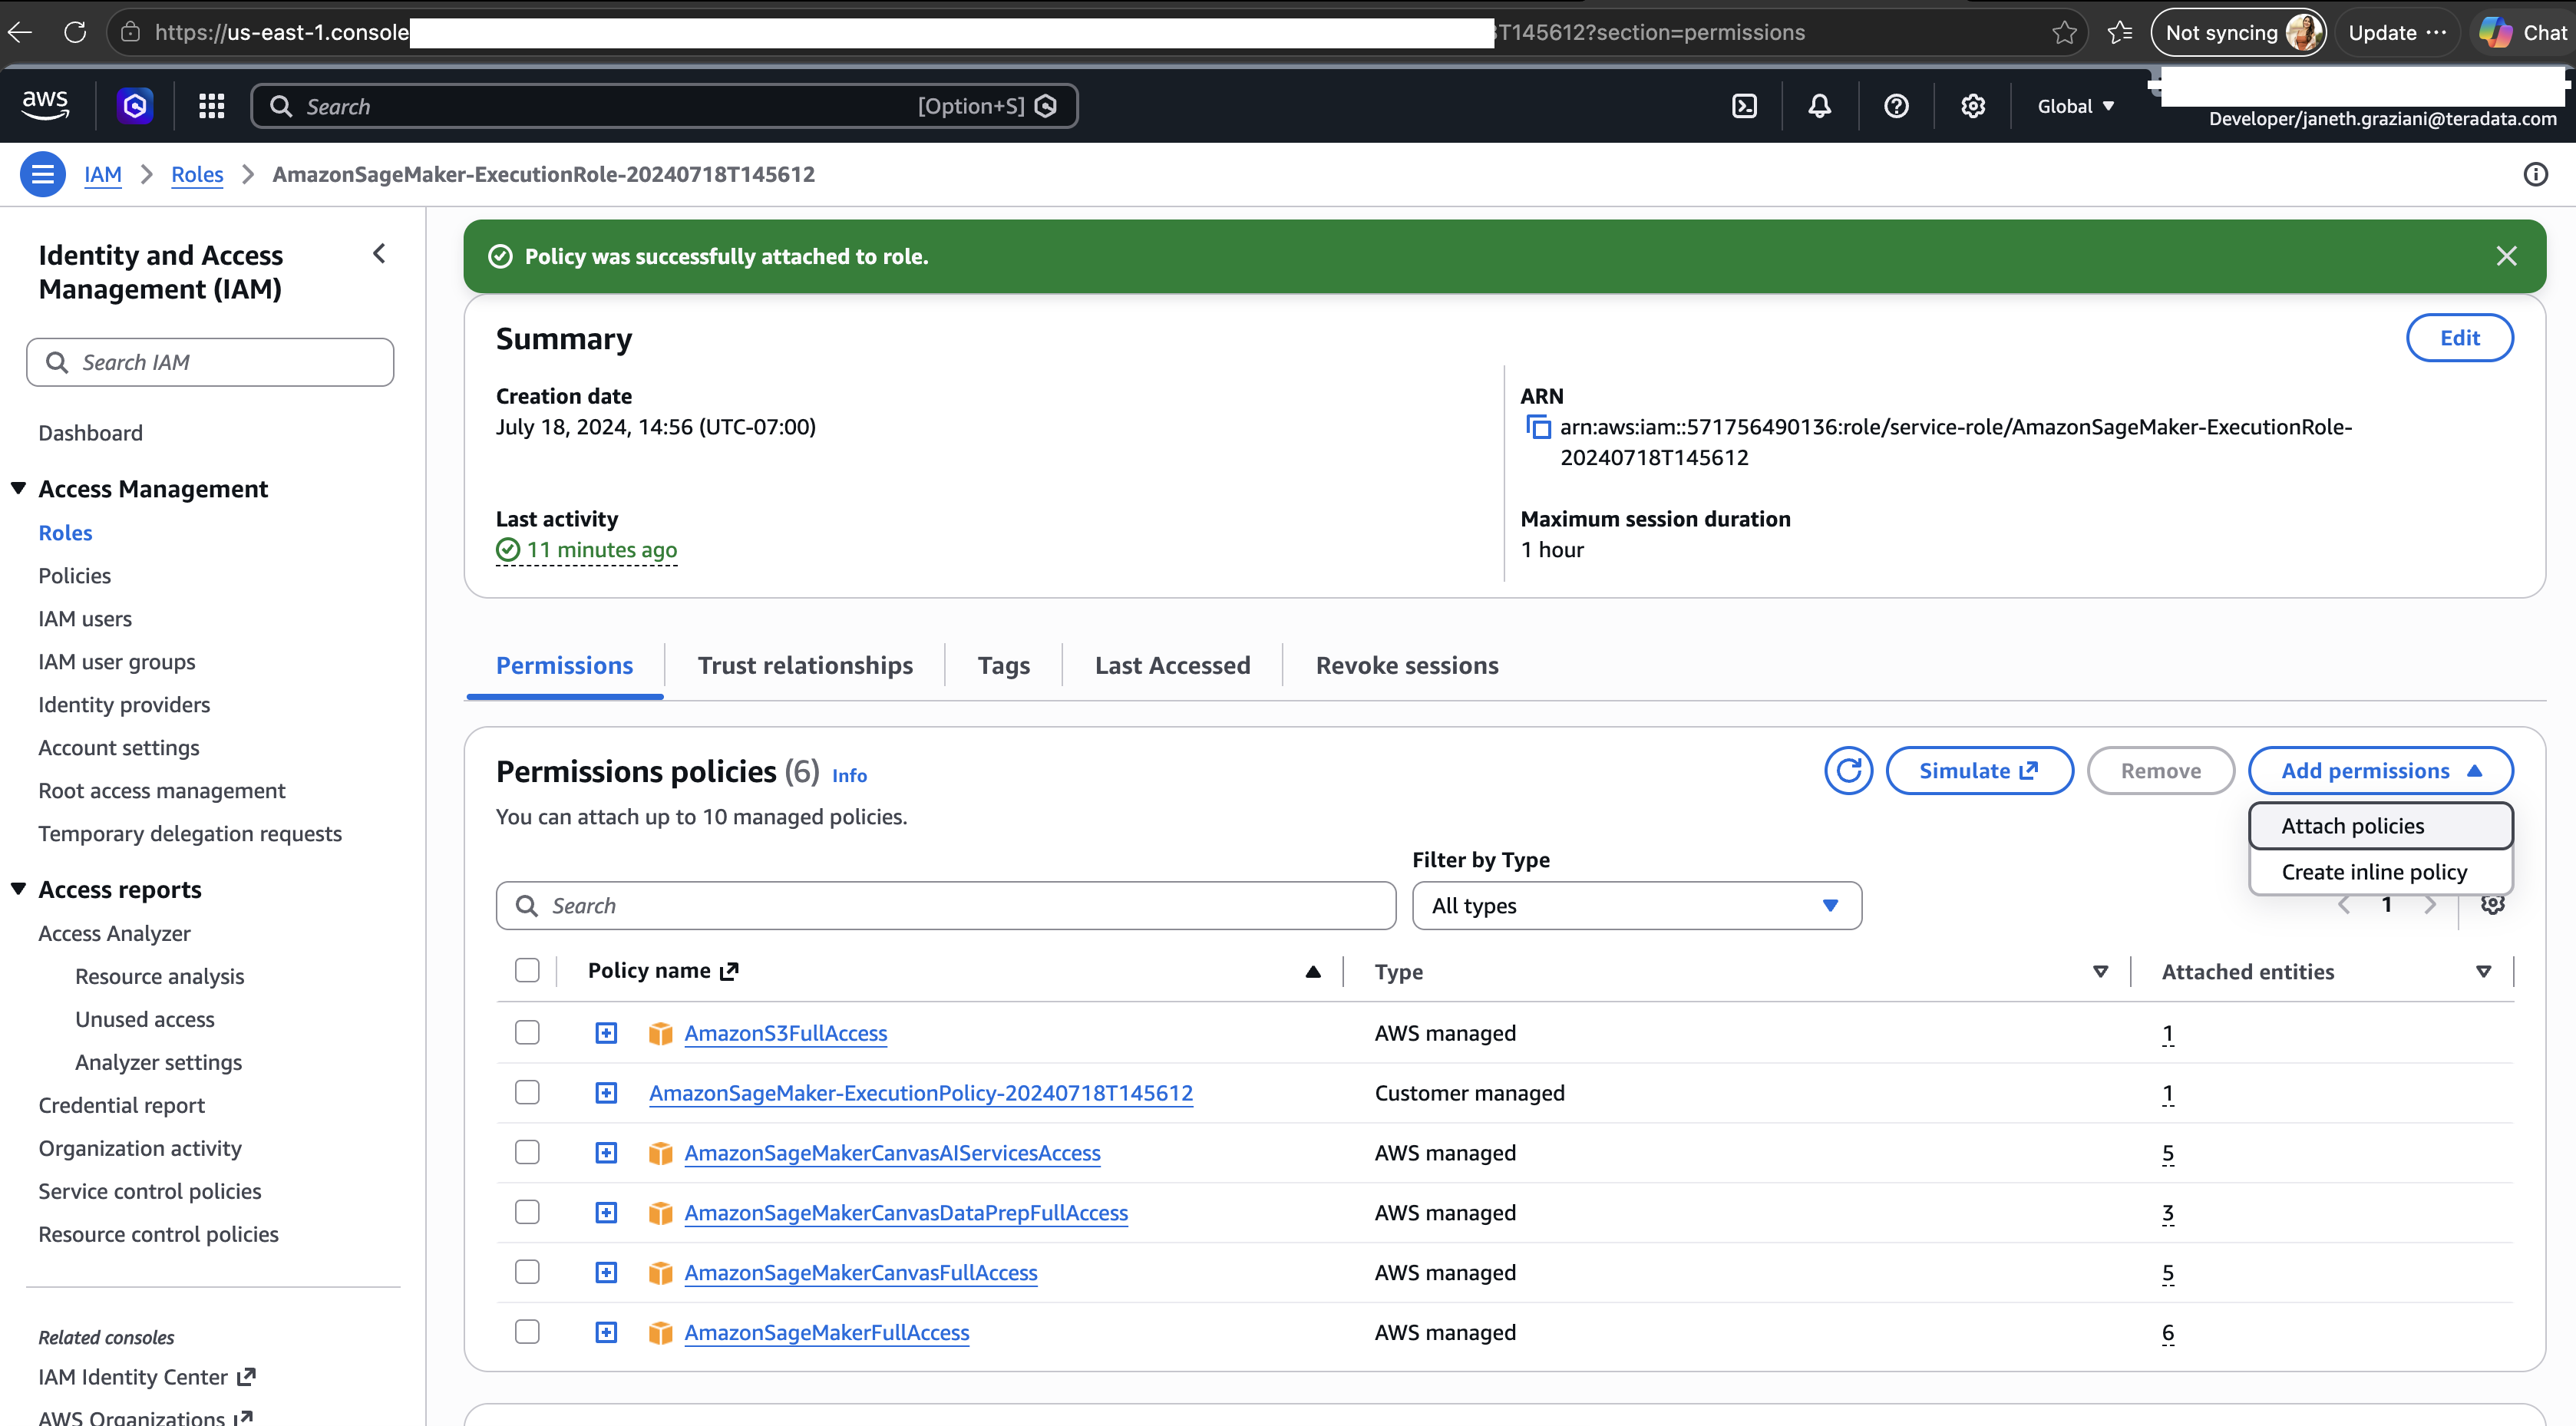Expand AmazonSageMakerFullAccess policy details

point(606,1333)
